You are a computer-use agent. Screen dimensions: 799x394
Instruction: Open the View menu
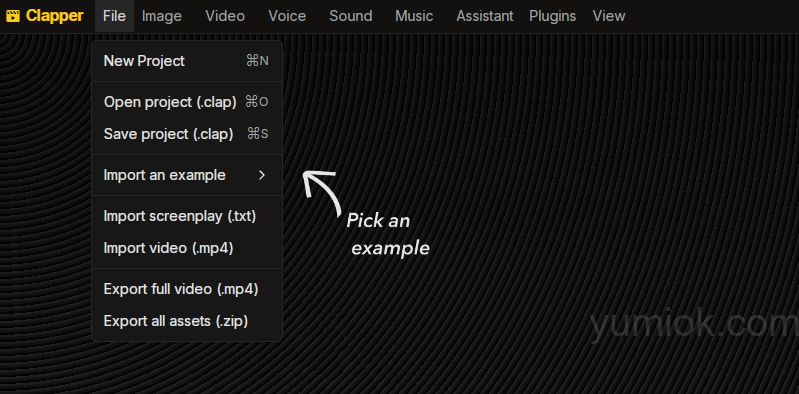click(609, 16)
